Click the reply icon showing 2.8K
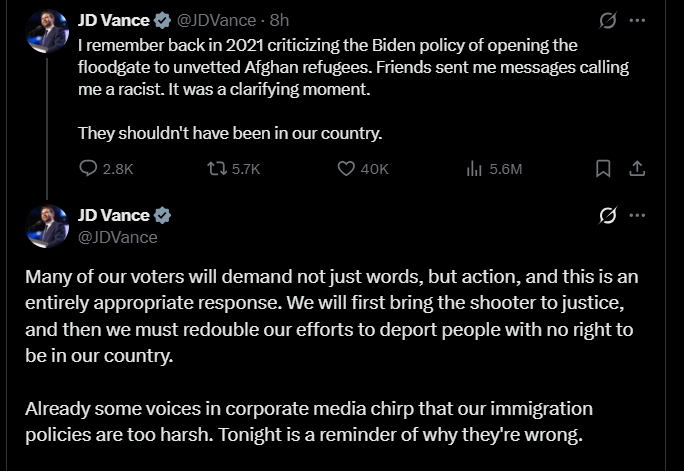 coord(88,169)
